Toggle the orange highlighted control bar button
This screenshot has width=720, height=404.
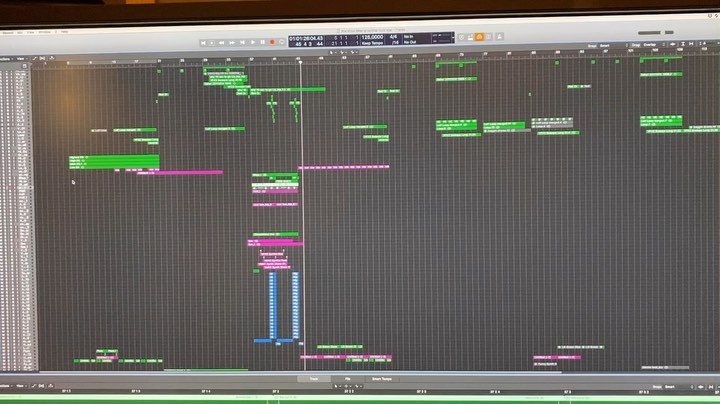479,37
